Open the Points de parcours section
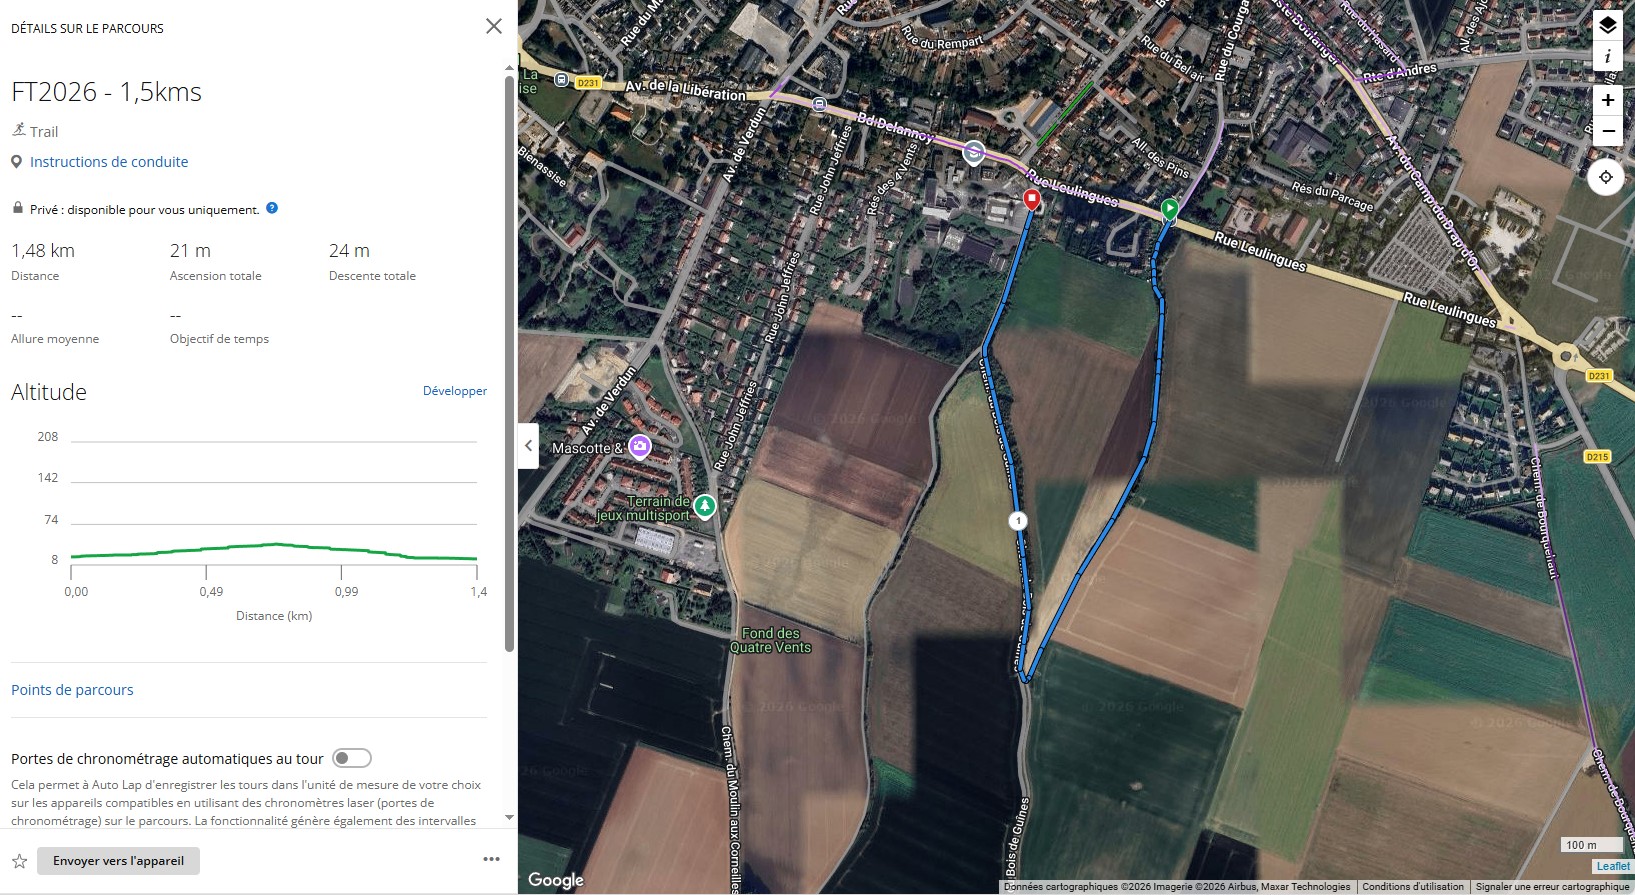This screenshot has width=1635, height=895. [x=72, y=690]
